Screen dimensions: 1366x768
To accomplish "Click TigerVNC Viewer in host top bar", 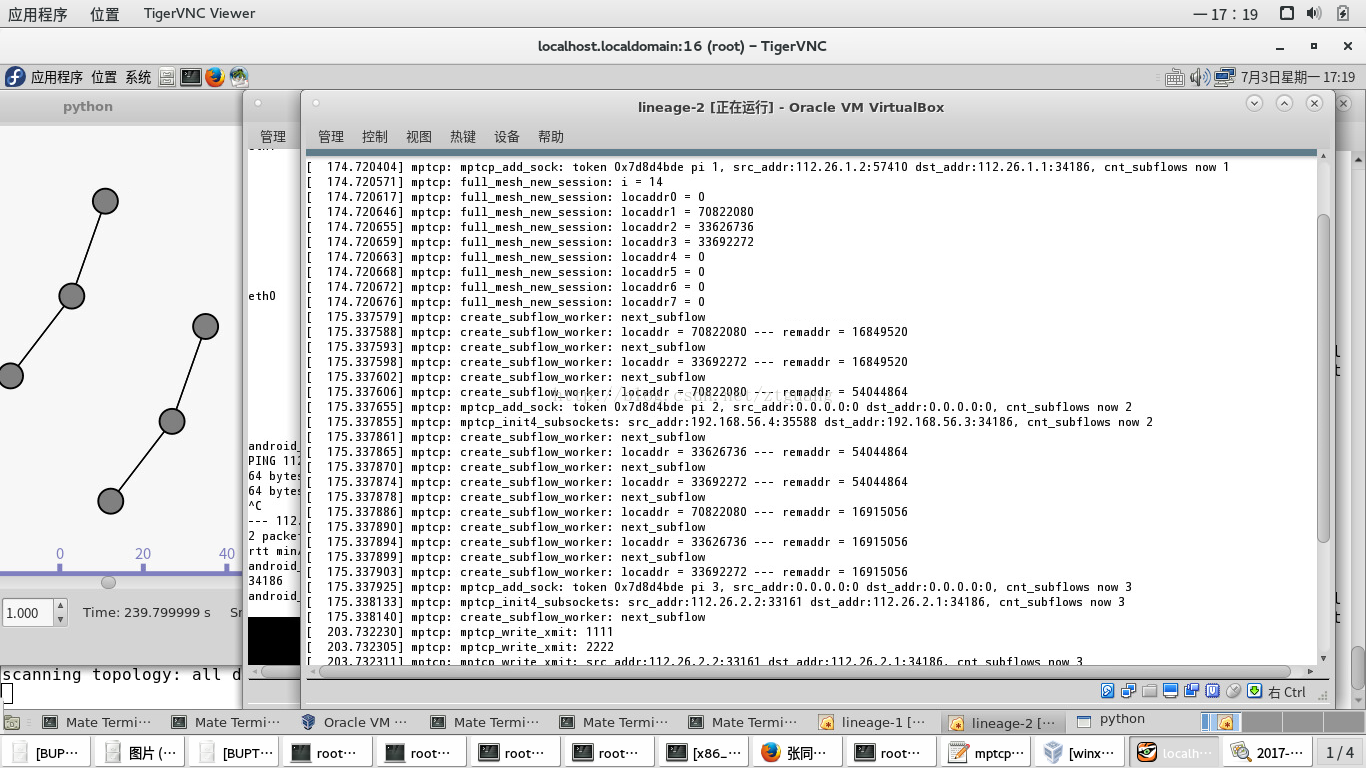I will tap(198, 14).
